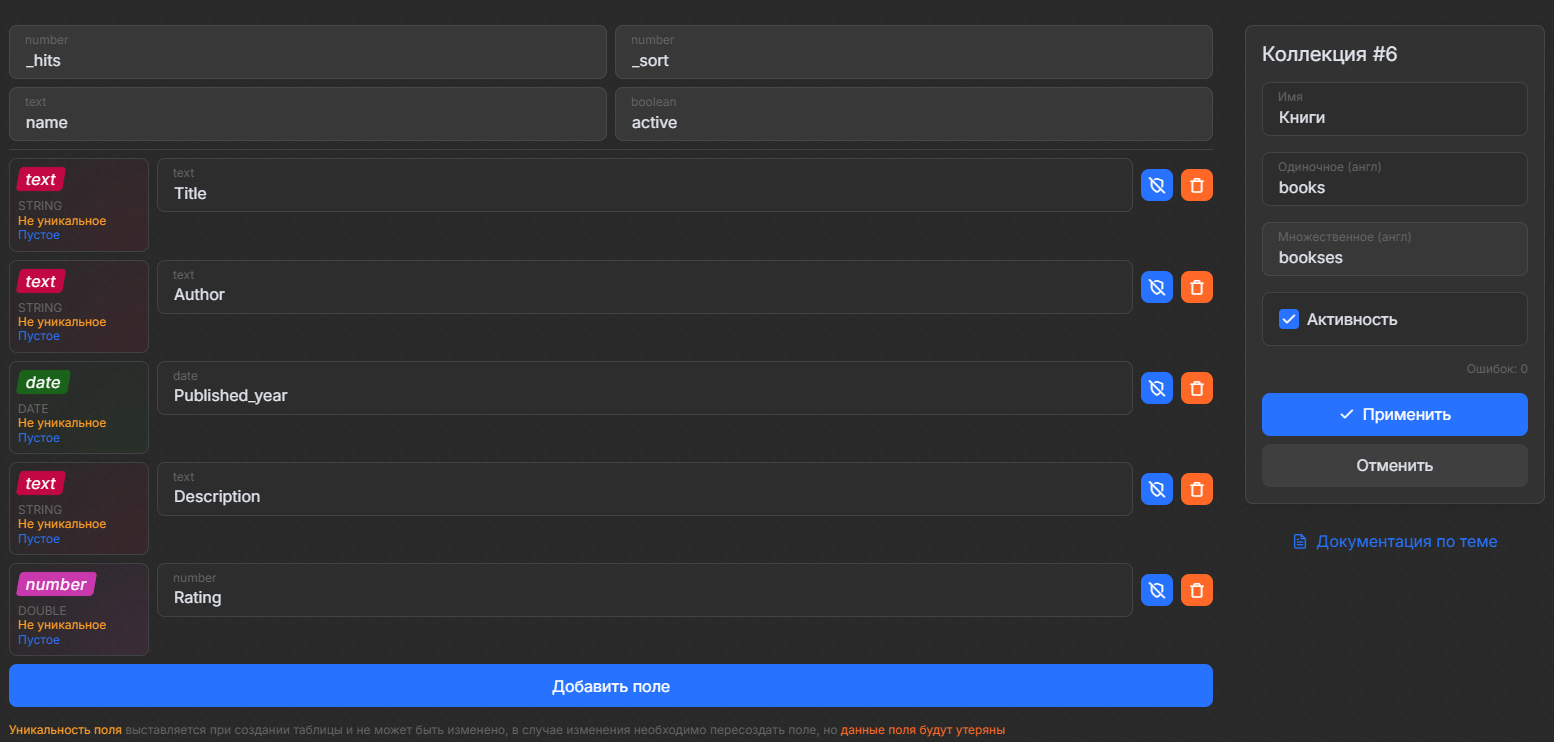Open type badge 'number' for Rating

point(56,584)
